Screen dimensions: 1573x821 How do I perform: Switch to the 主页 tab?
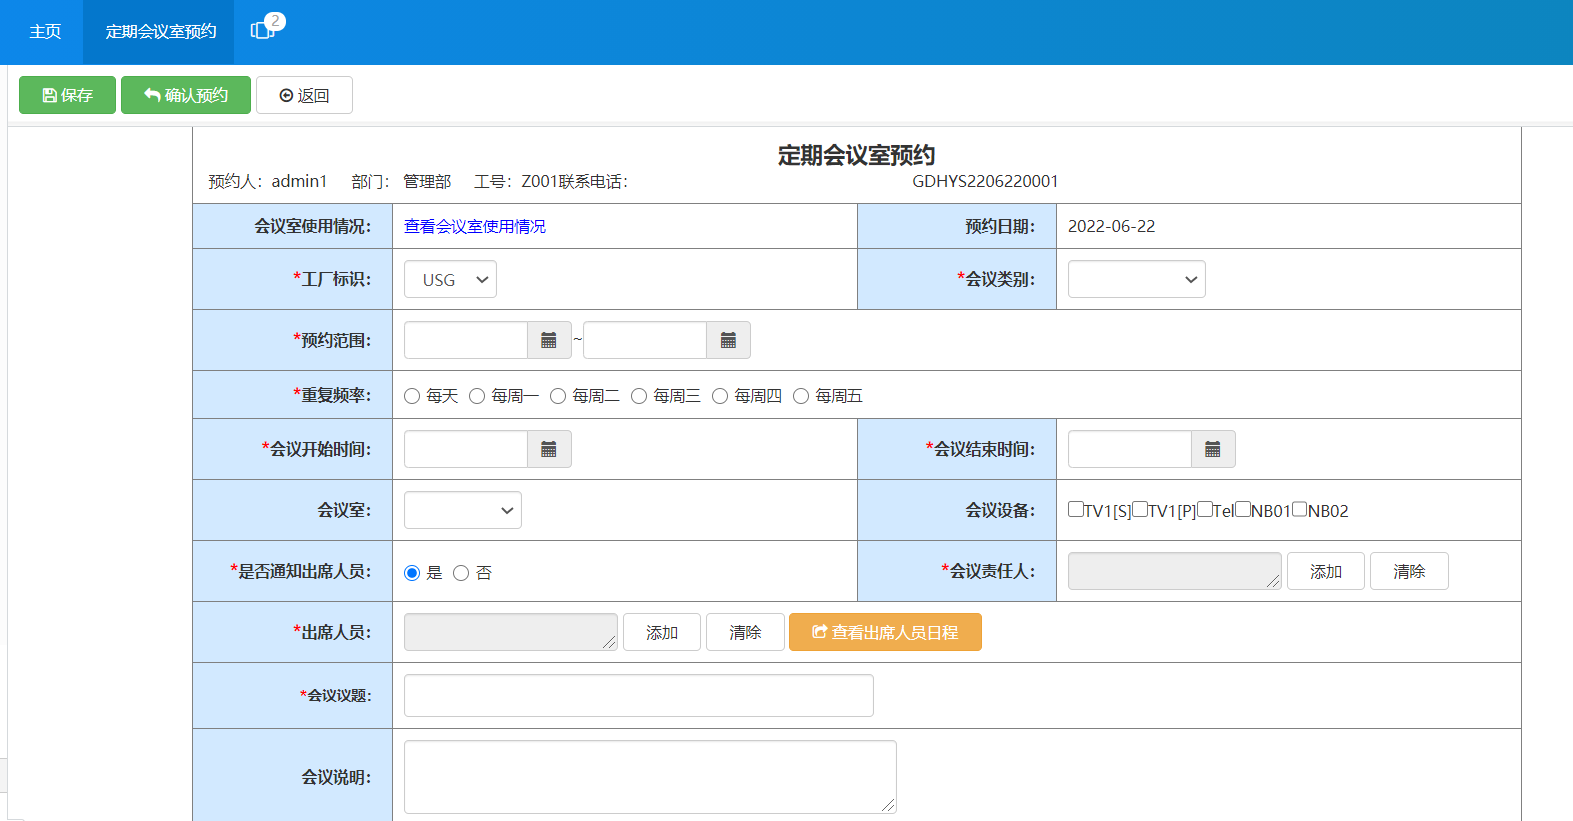[45, 32]
